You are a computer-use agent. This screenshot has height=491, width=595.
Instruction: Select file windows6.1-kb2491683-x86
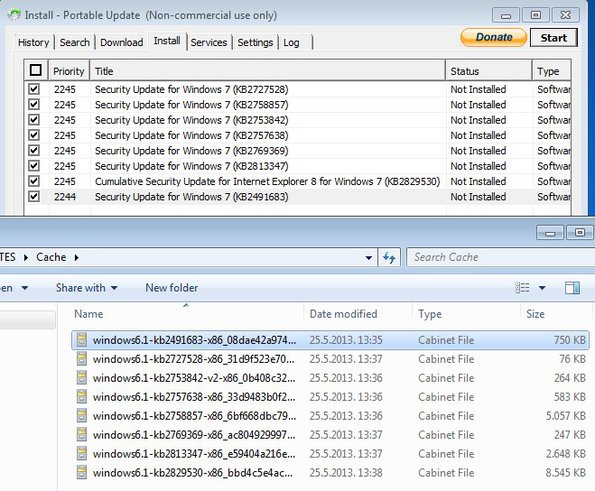click(330, 340)
